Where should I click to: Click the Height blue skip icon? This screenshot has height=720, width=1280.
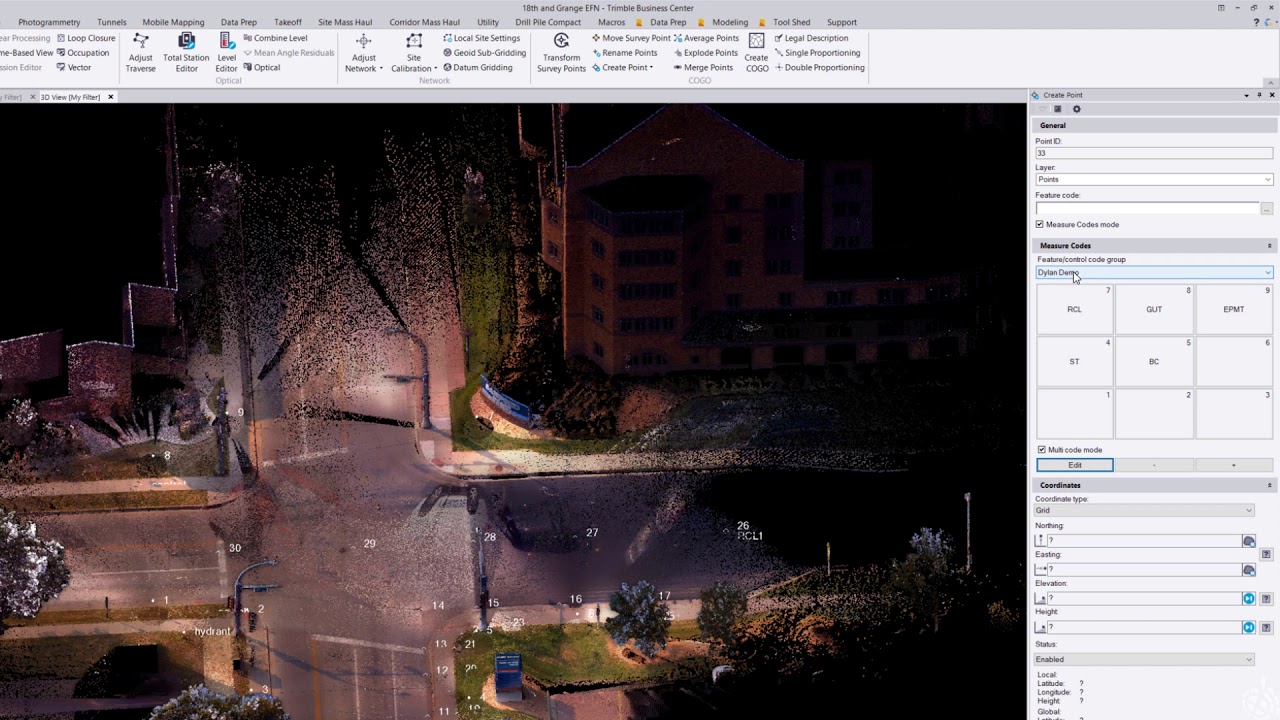[x=1248, y=627]
